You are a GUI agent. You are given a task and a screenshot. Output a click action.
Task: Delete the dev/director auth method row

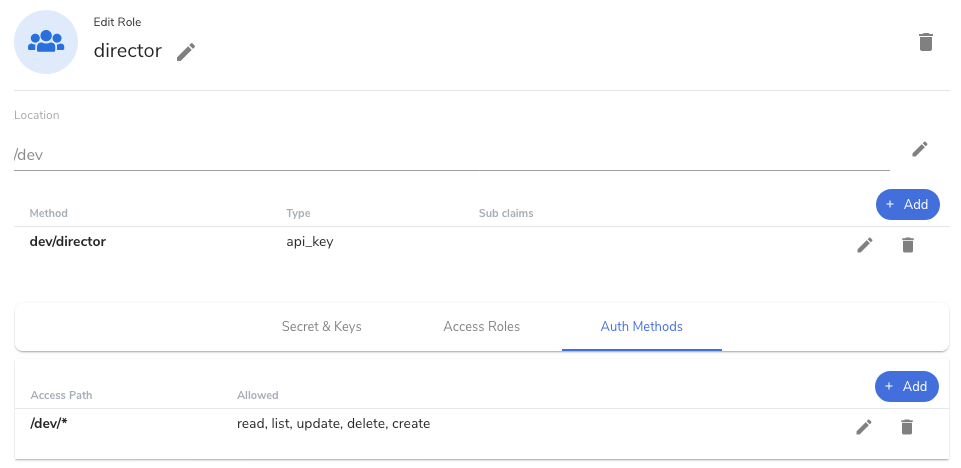pyautogui.click(x=908, y=245)
